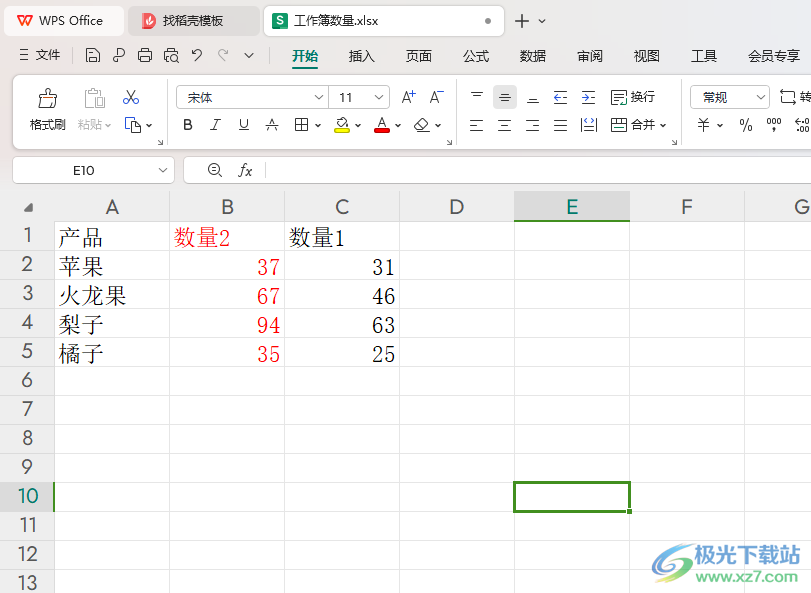
Task: Toggle Underline formatting
Action: 244,125
